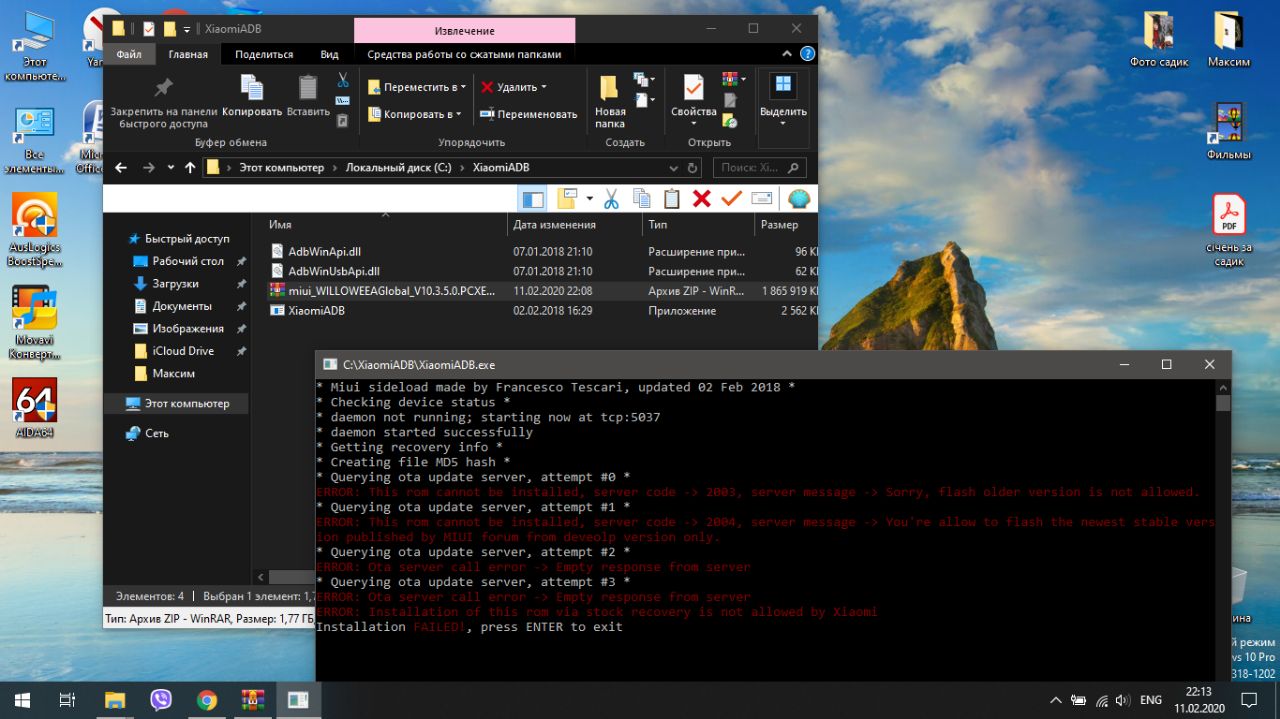Select Этот компьютер in the navigation pane
Viewport: 1280px width, 719px height.
pos(187,404)
